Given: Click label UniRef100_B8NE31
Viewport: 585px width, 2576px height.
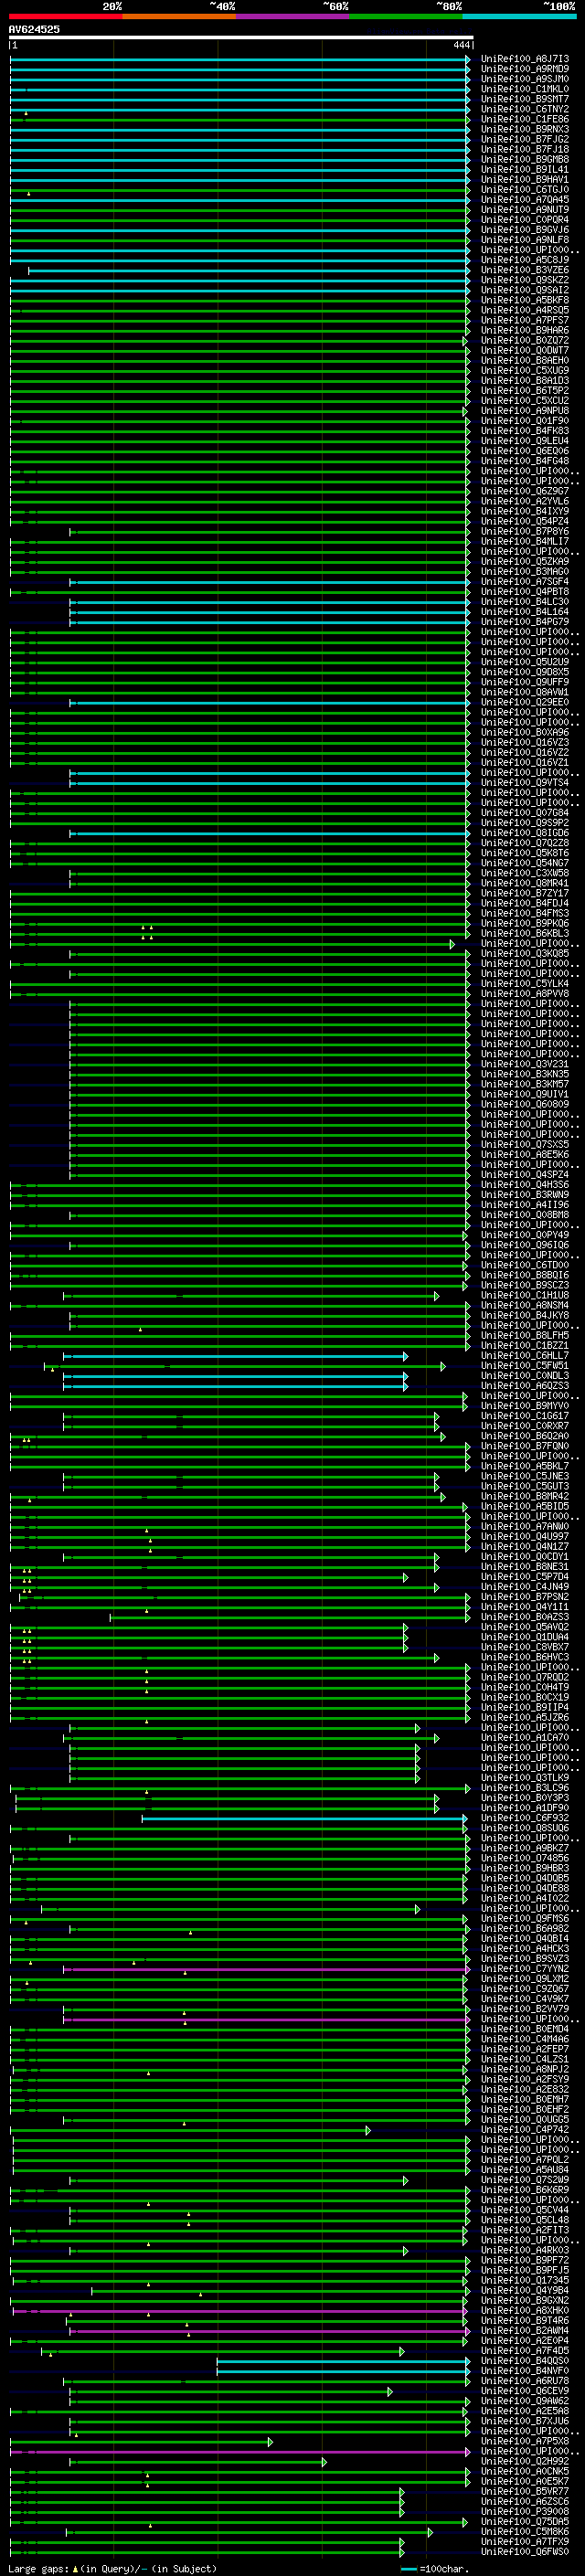Looking at the screenshot, I should click(525, 1566).
